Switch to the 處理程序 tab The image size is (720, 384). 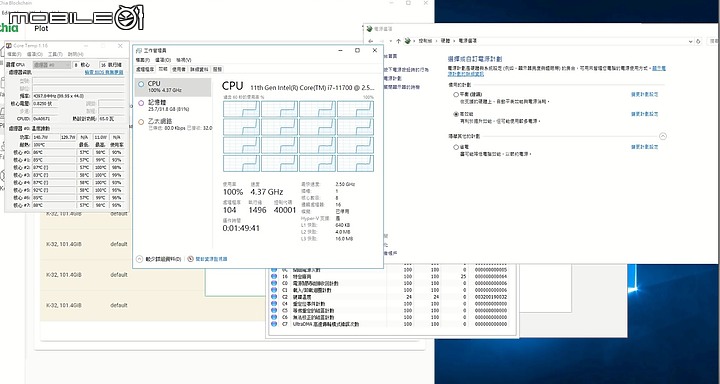(x=145, y=69)
